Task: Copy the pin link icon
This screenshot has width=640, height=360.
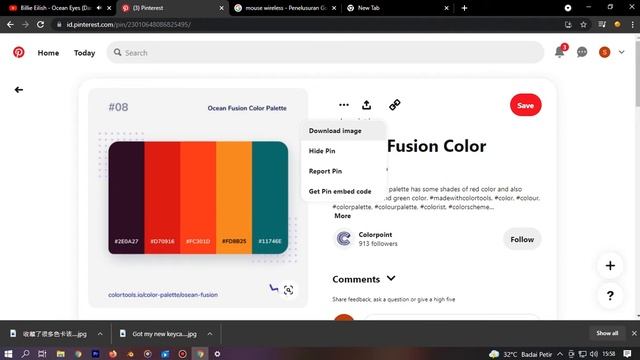Action: (394, 105)
